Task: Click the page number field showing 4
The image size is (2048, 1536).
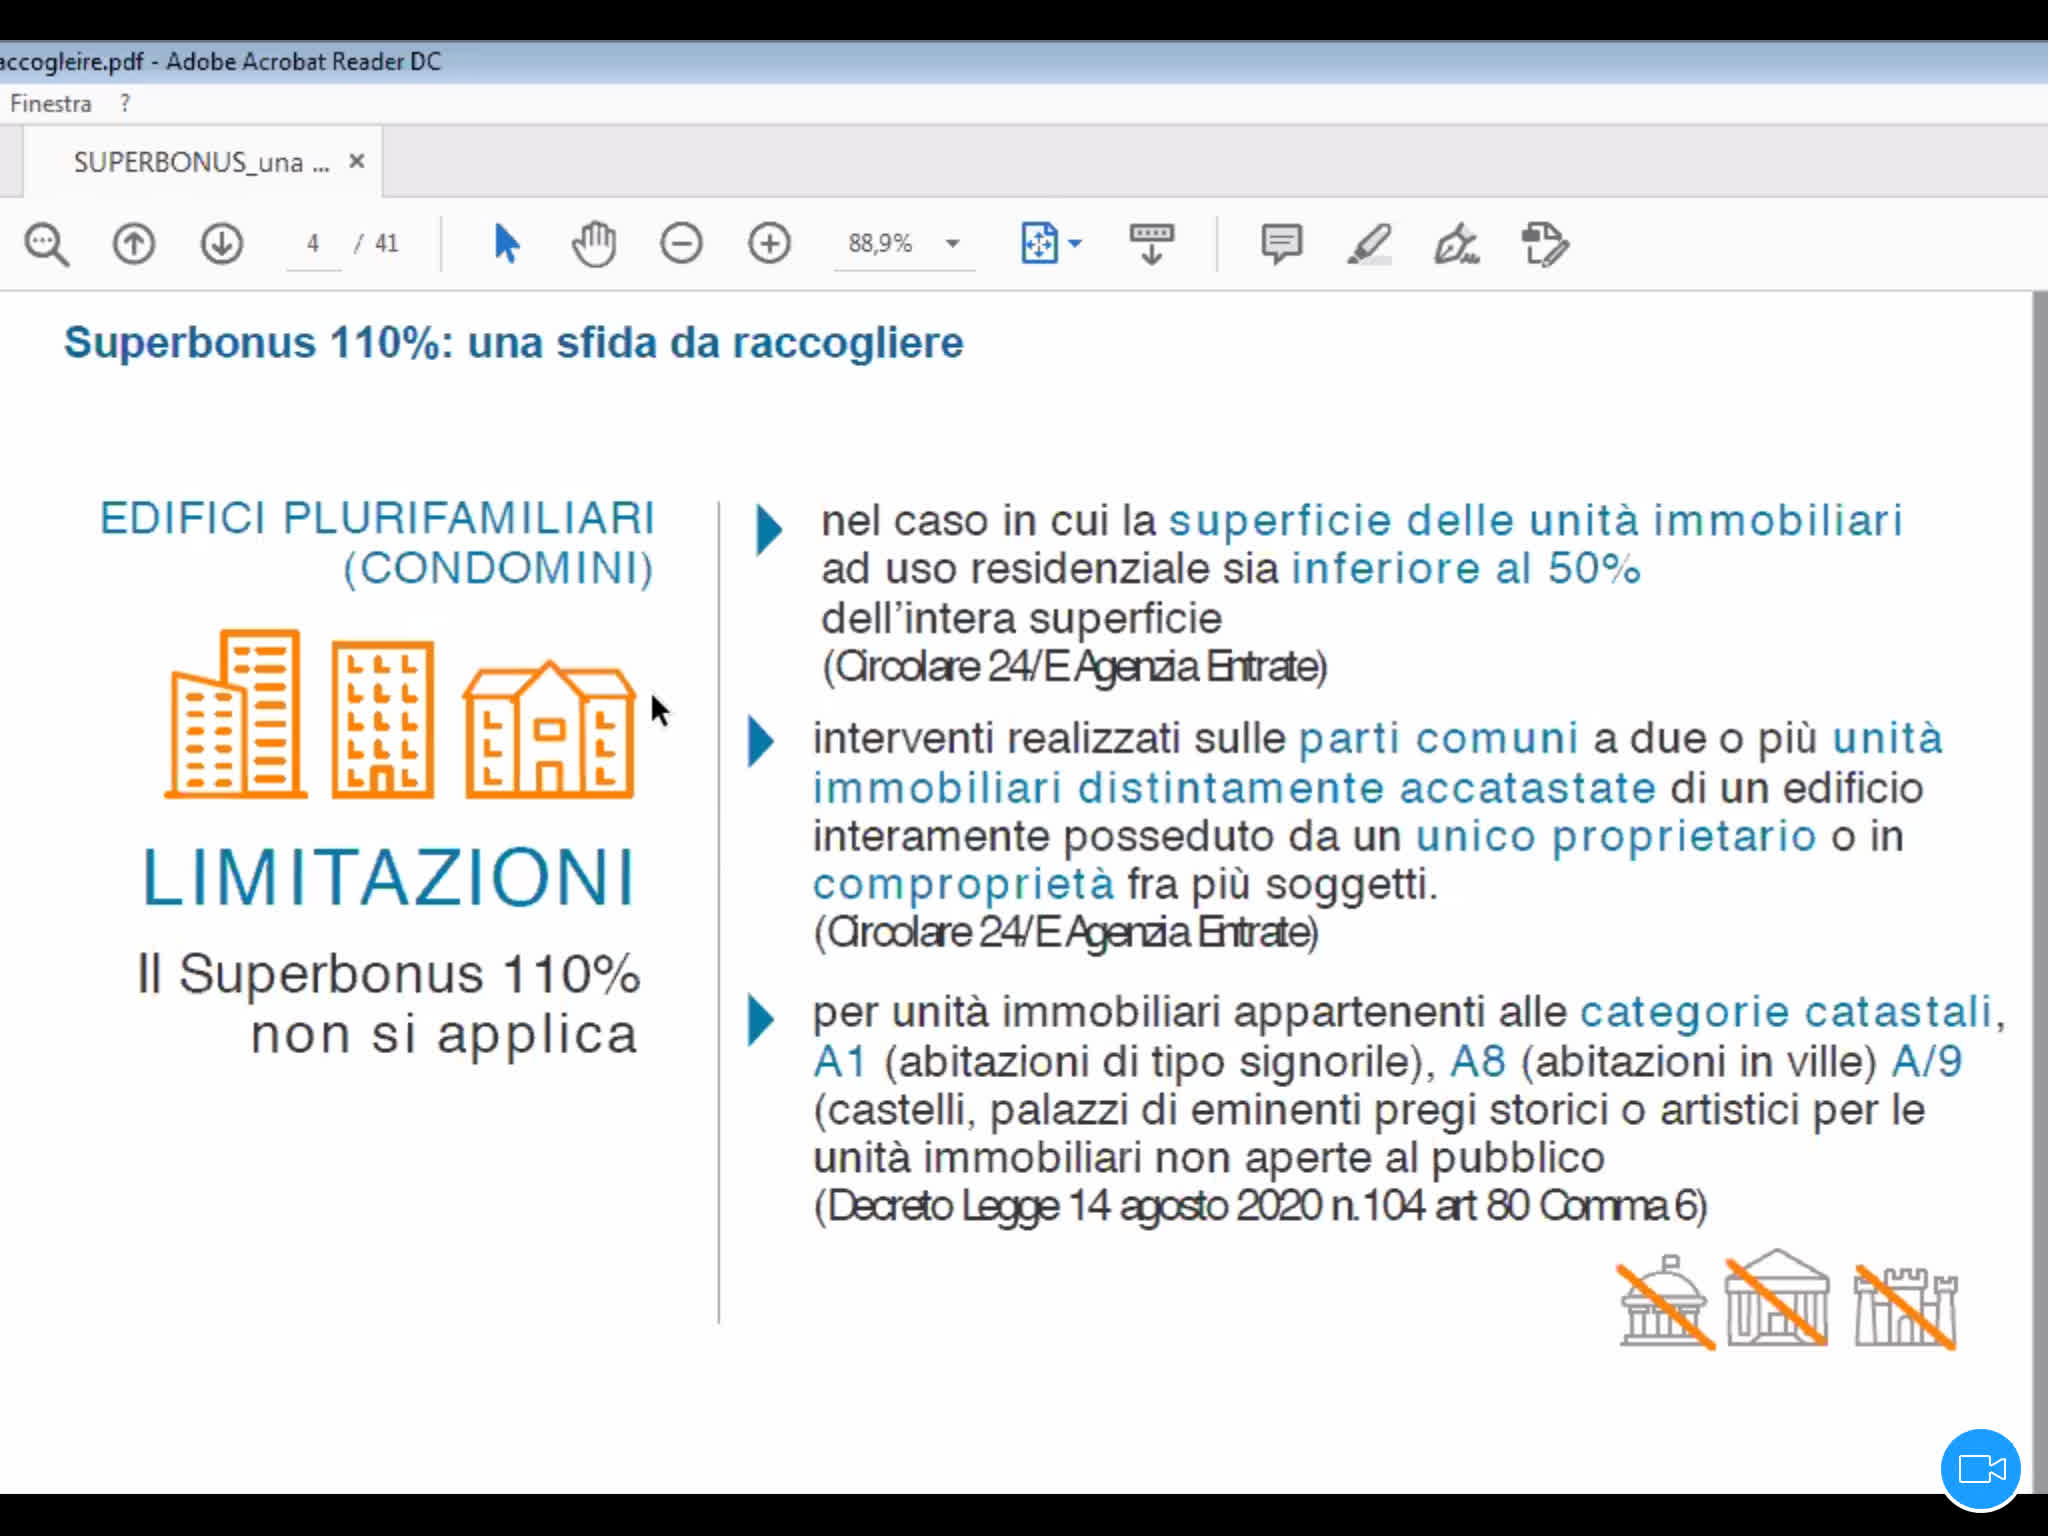Action: tap(313, 244)
